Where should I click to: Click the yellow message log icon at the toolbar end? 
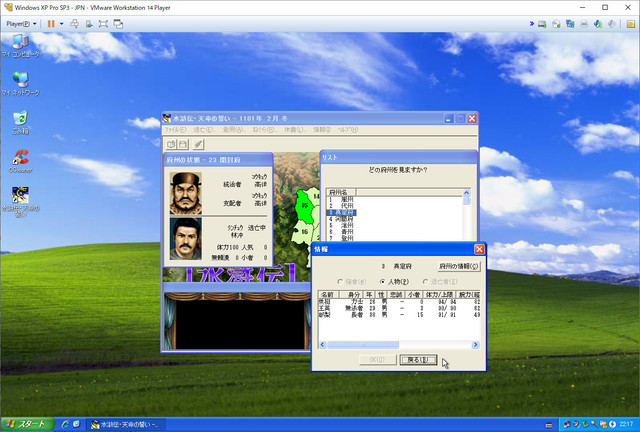631,24
